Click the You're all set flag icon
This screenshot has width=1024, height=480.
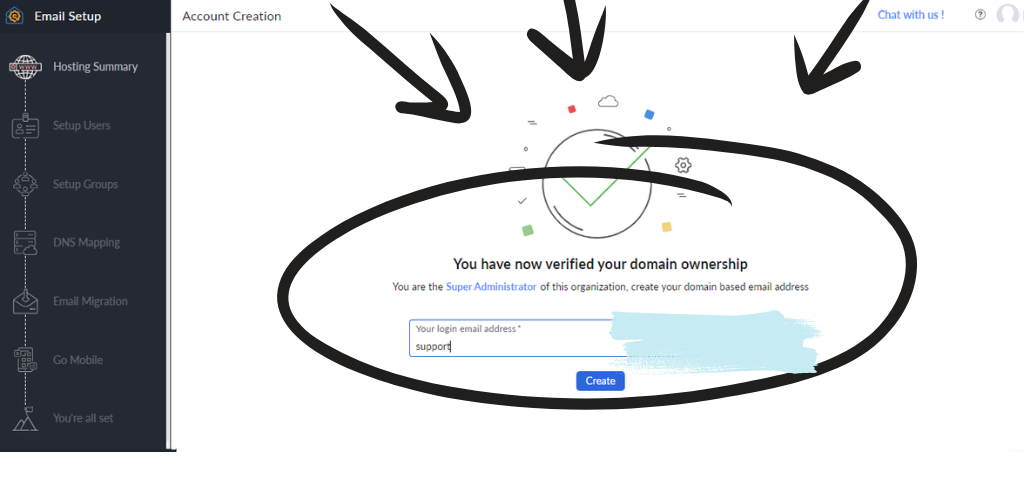coord(25,418)
